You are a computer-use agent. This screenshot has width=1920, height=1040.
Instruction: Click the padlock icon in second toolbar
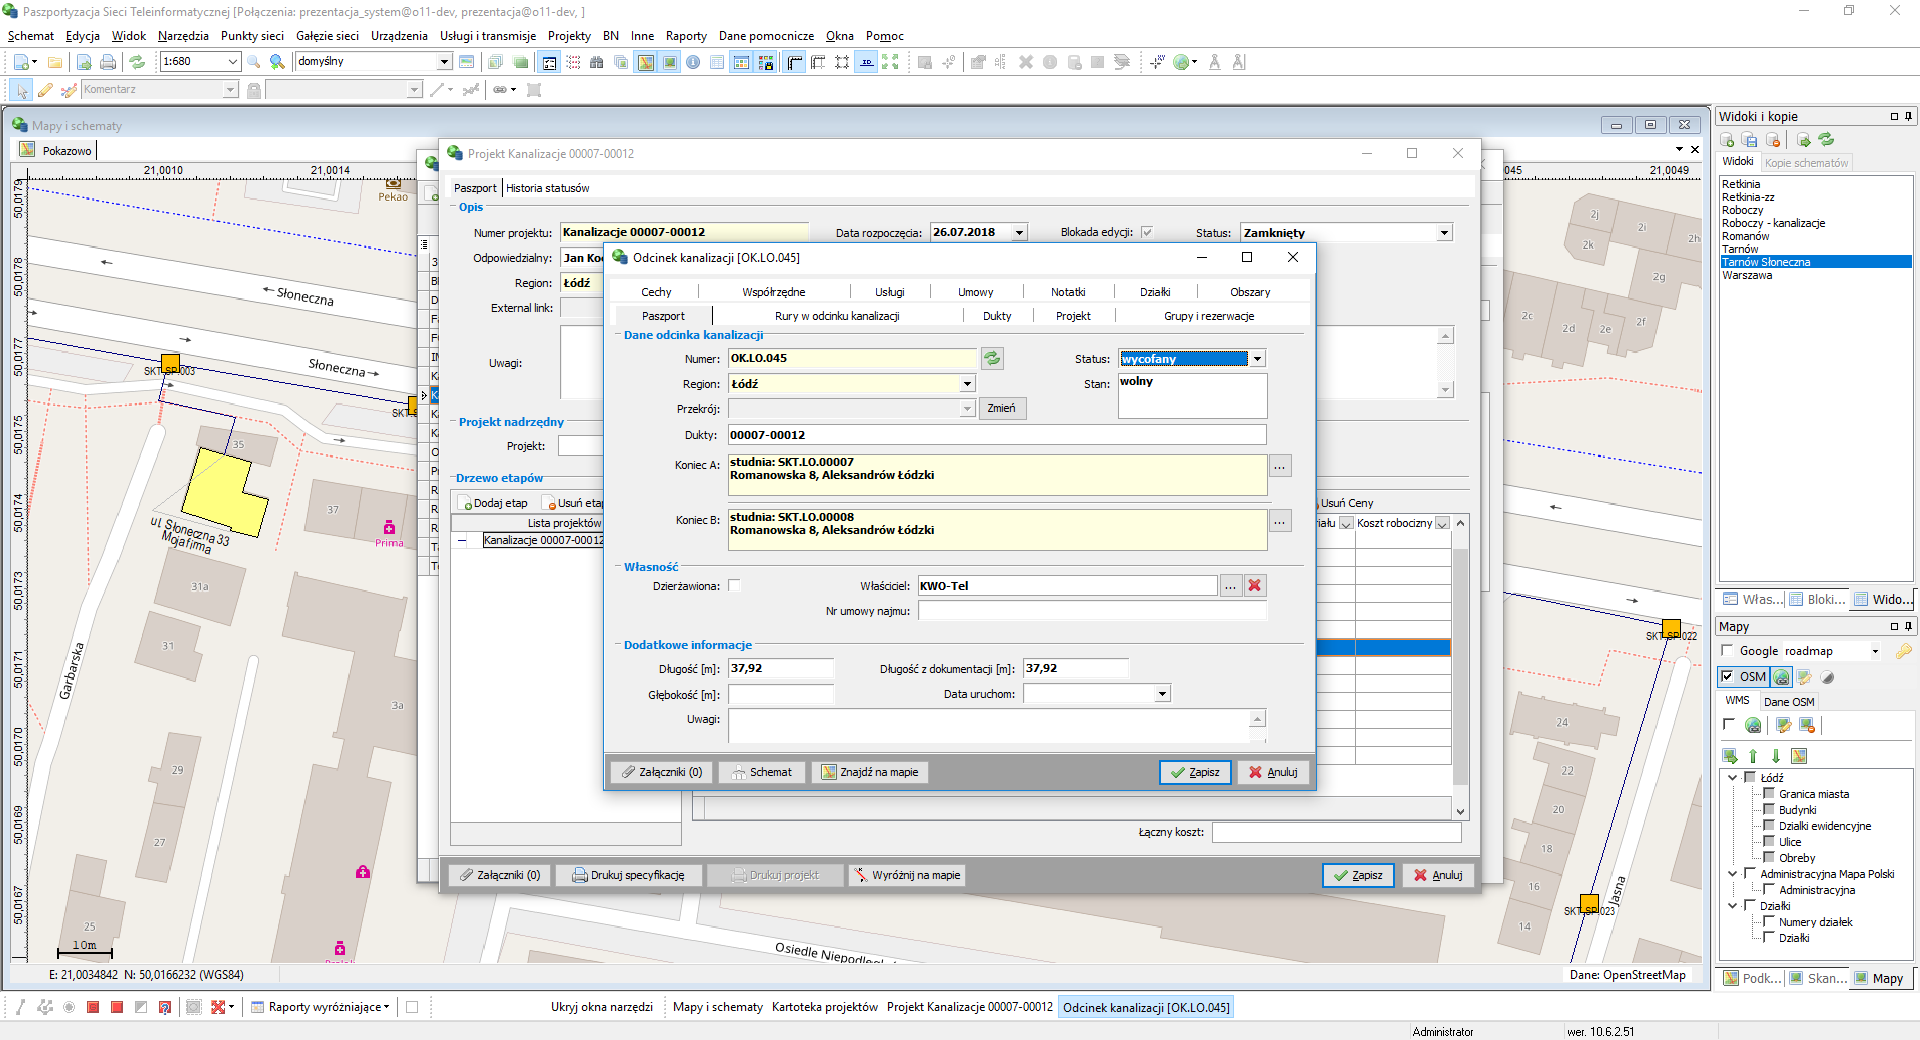coord(254,90)
